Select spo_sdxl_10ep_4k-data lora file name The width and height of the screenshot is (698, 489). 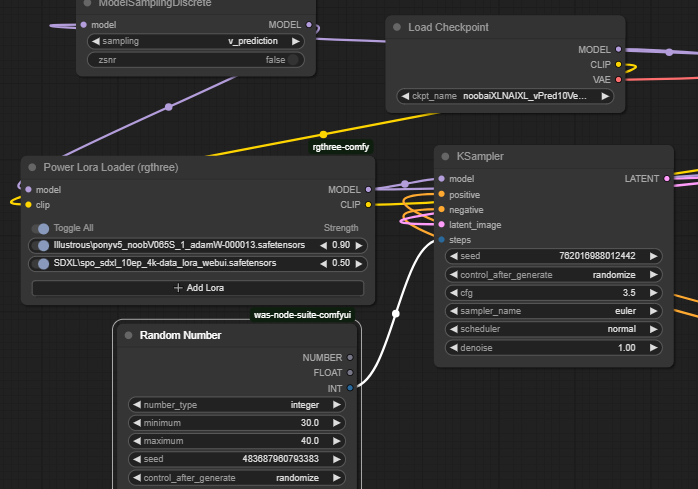[165, 263]
